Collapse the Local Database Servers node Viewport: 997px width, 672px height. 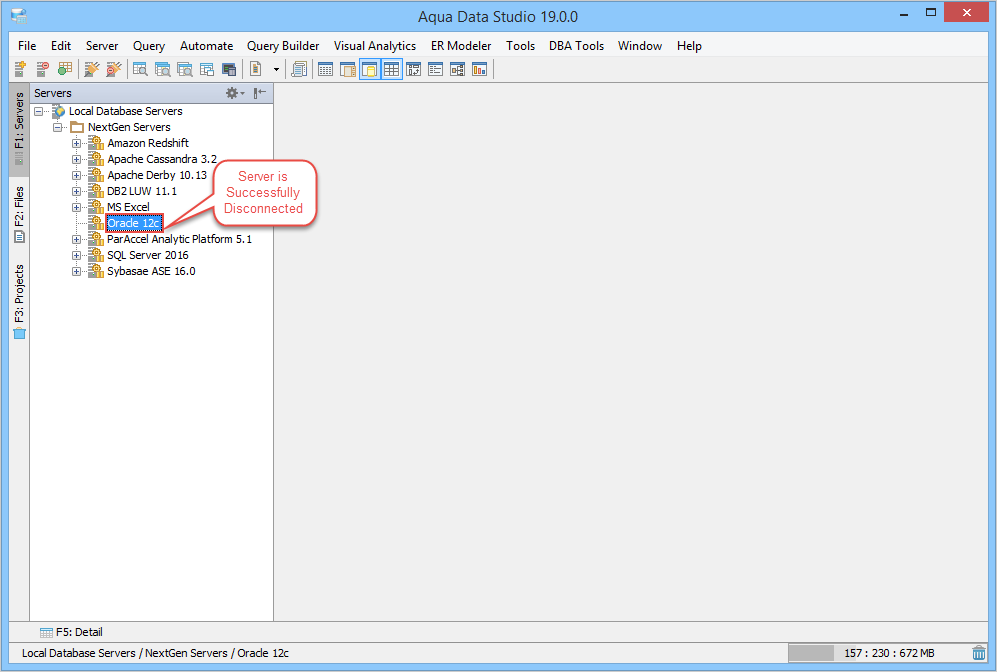[38, 111]
